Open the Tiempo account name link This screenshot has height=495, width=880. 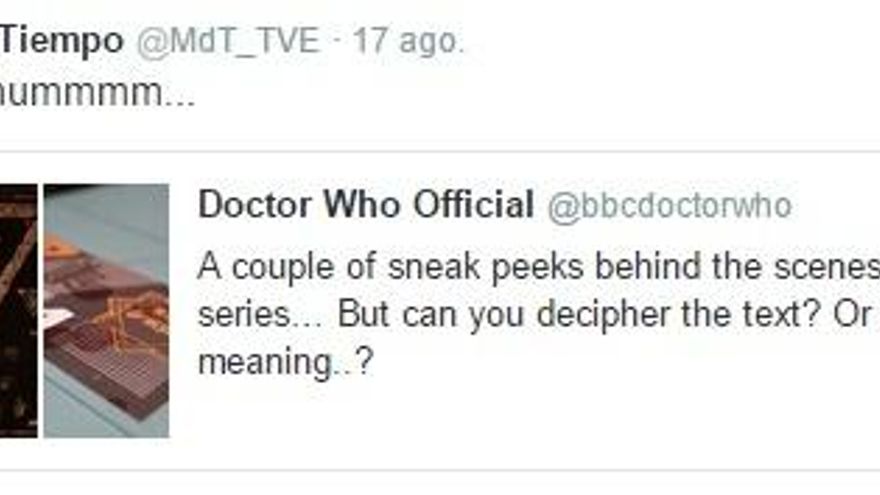61,42
